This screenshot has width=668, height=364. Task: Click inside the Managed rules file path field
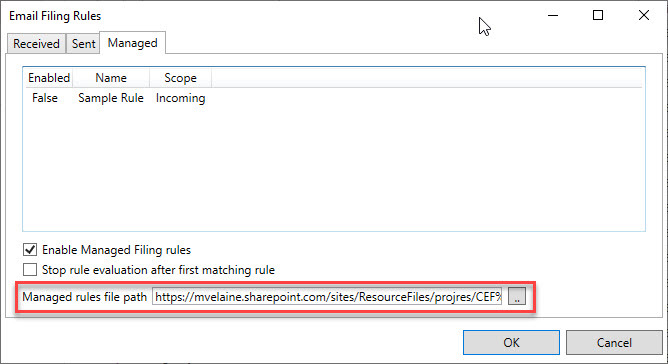click(328, 297)
